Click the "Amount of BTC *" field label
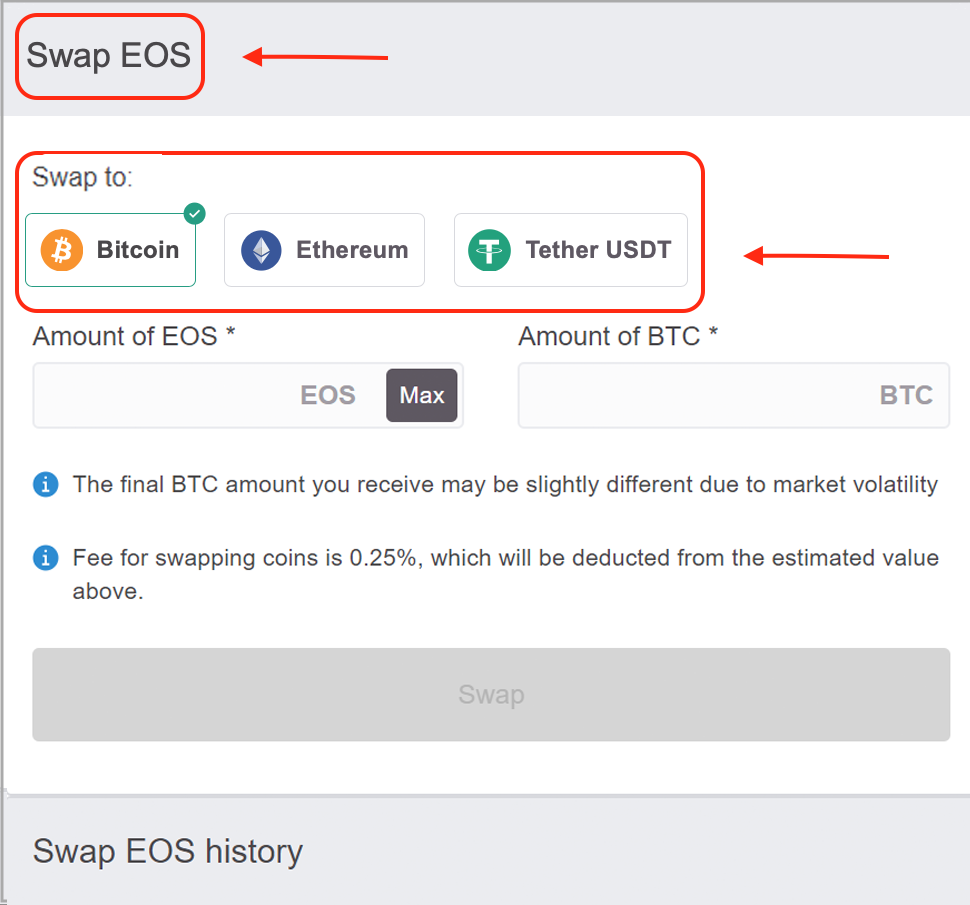 pyautogui.click(x=618, y=336)
